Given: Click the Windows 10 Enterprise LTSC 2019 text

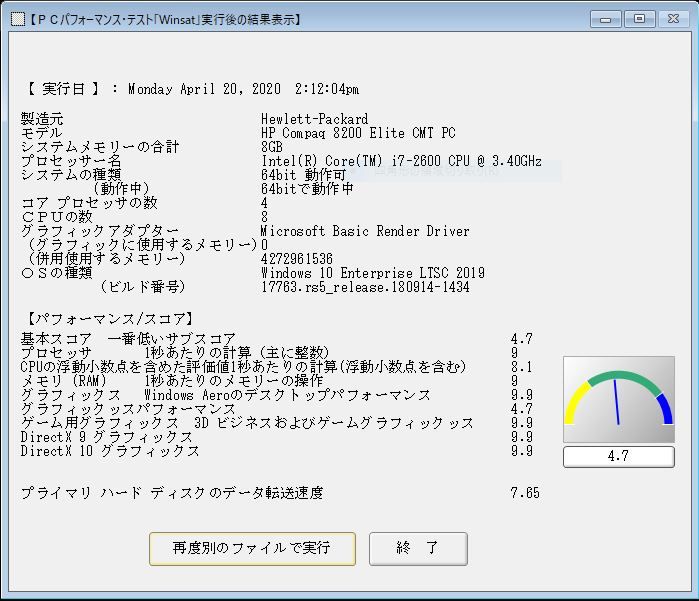Looking at the screenshot, I should click(372, 273).
